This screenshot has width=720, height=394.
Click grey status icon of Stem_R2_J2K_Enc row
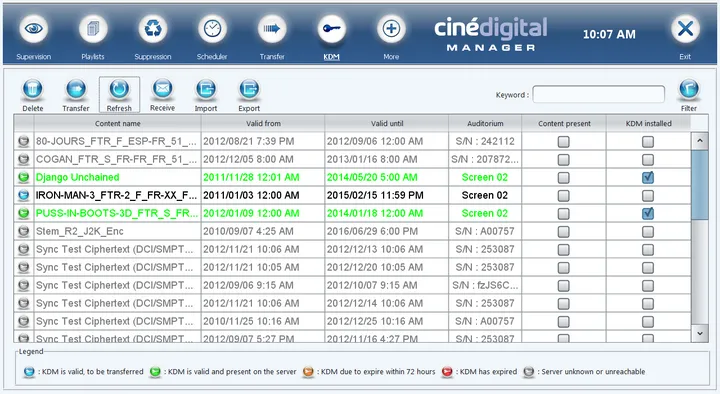(x=23, y=231)
